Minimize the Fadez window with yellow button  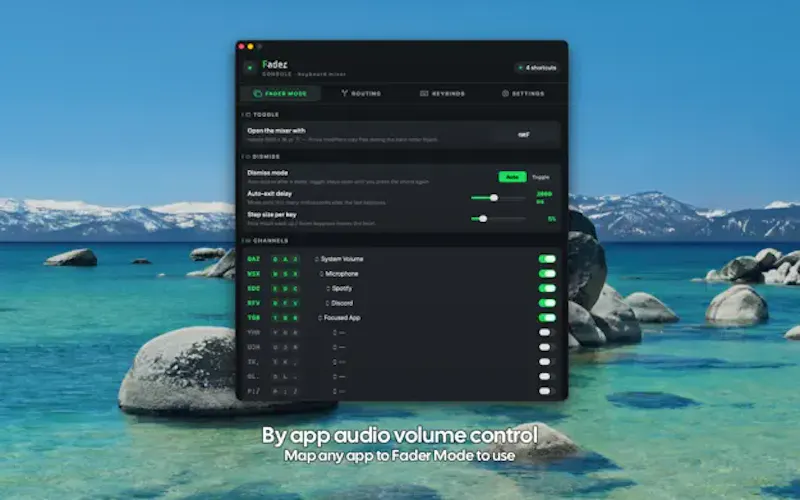[x=251, y=46]
